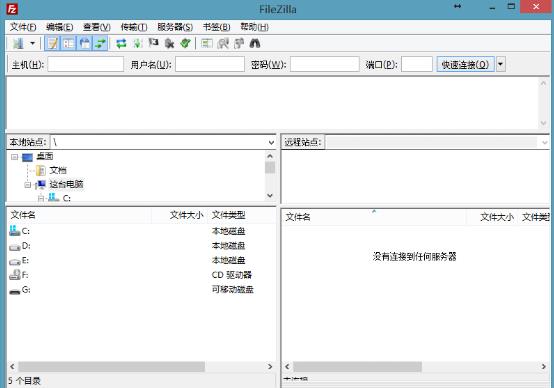
Task: Open the Site Manager icon
Action: [18, 43]
